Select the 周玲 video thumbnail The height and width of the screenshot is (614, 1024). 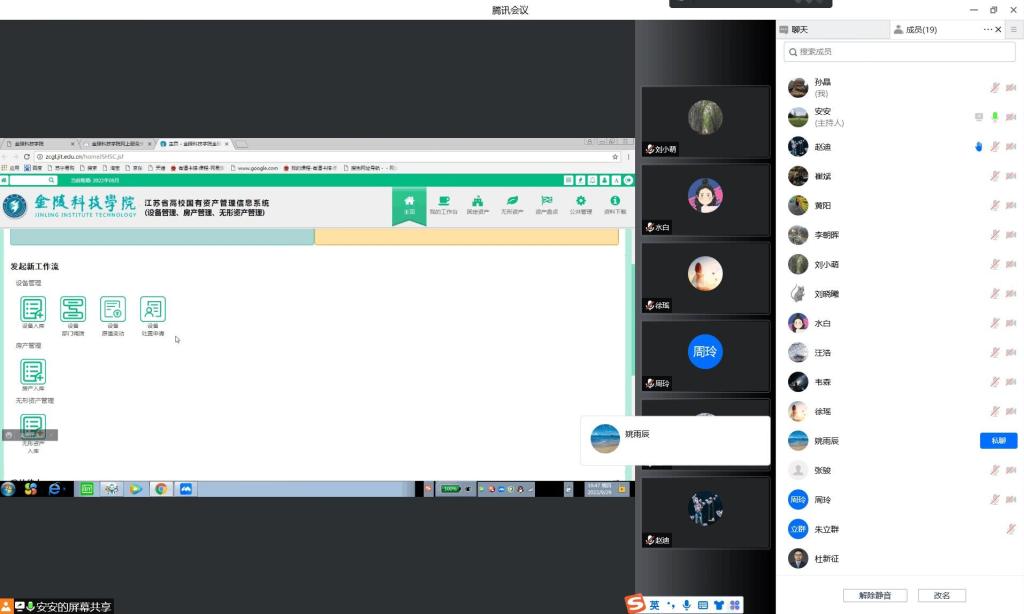(705, 357)
